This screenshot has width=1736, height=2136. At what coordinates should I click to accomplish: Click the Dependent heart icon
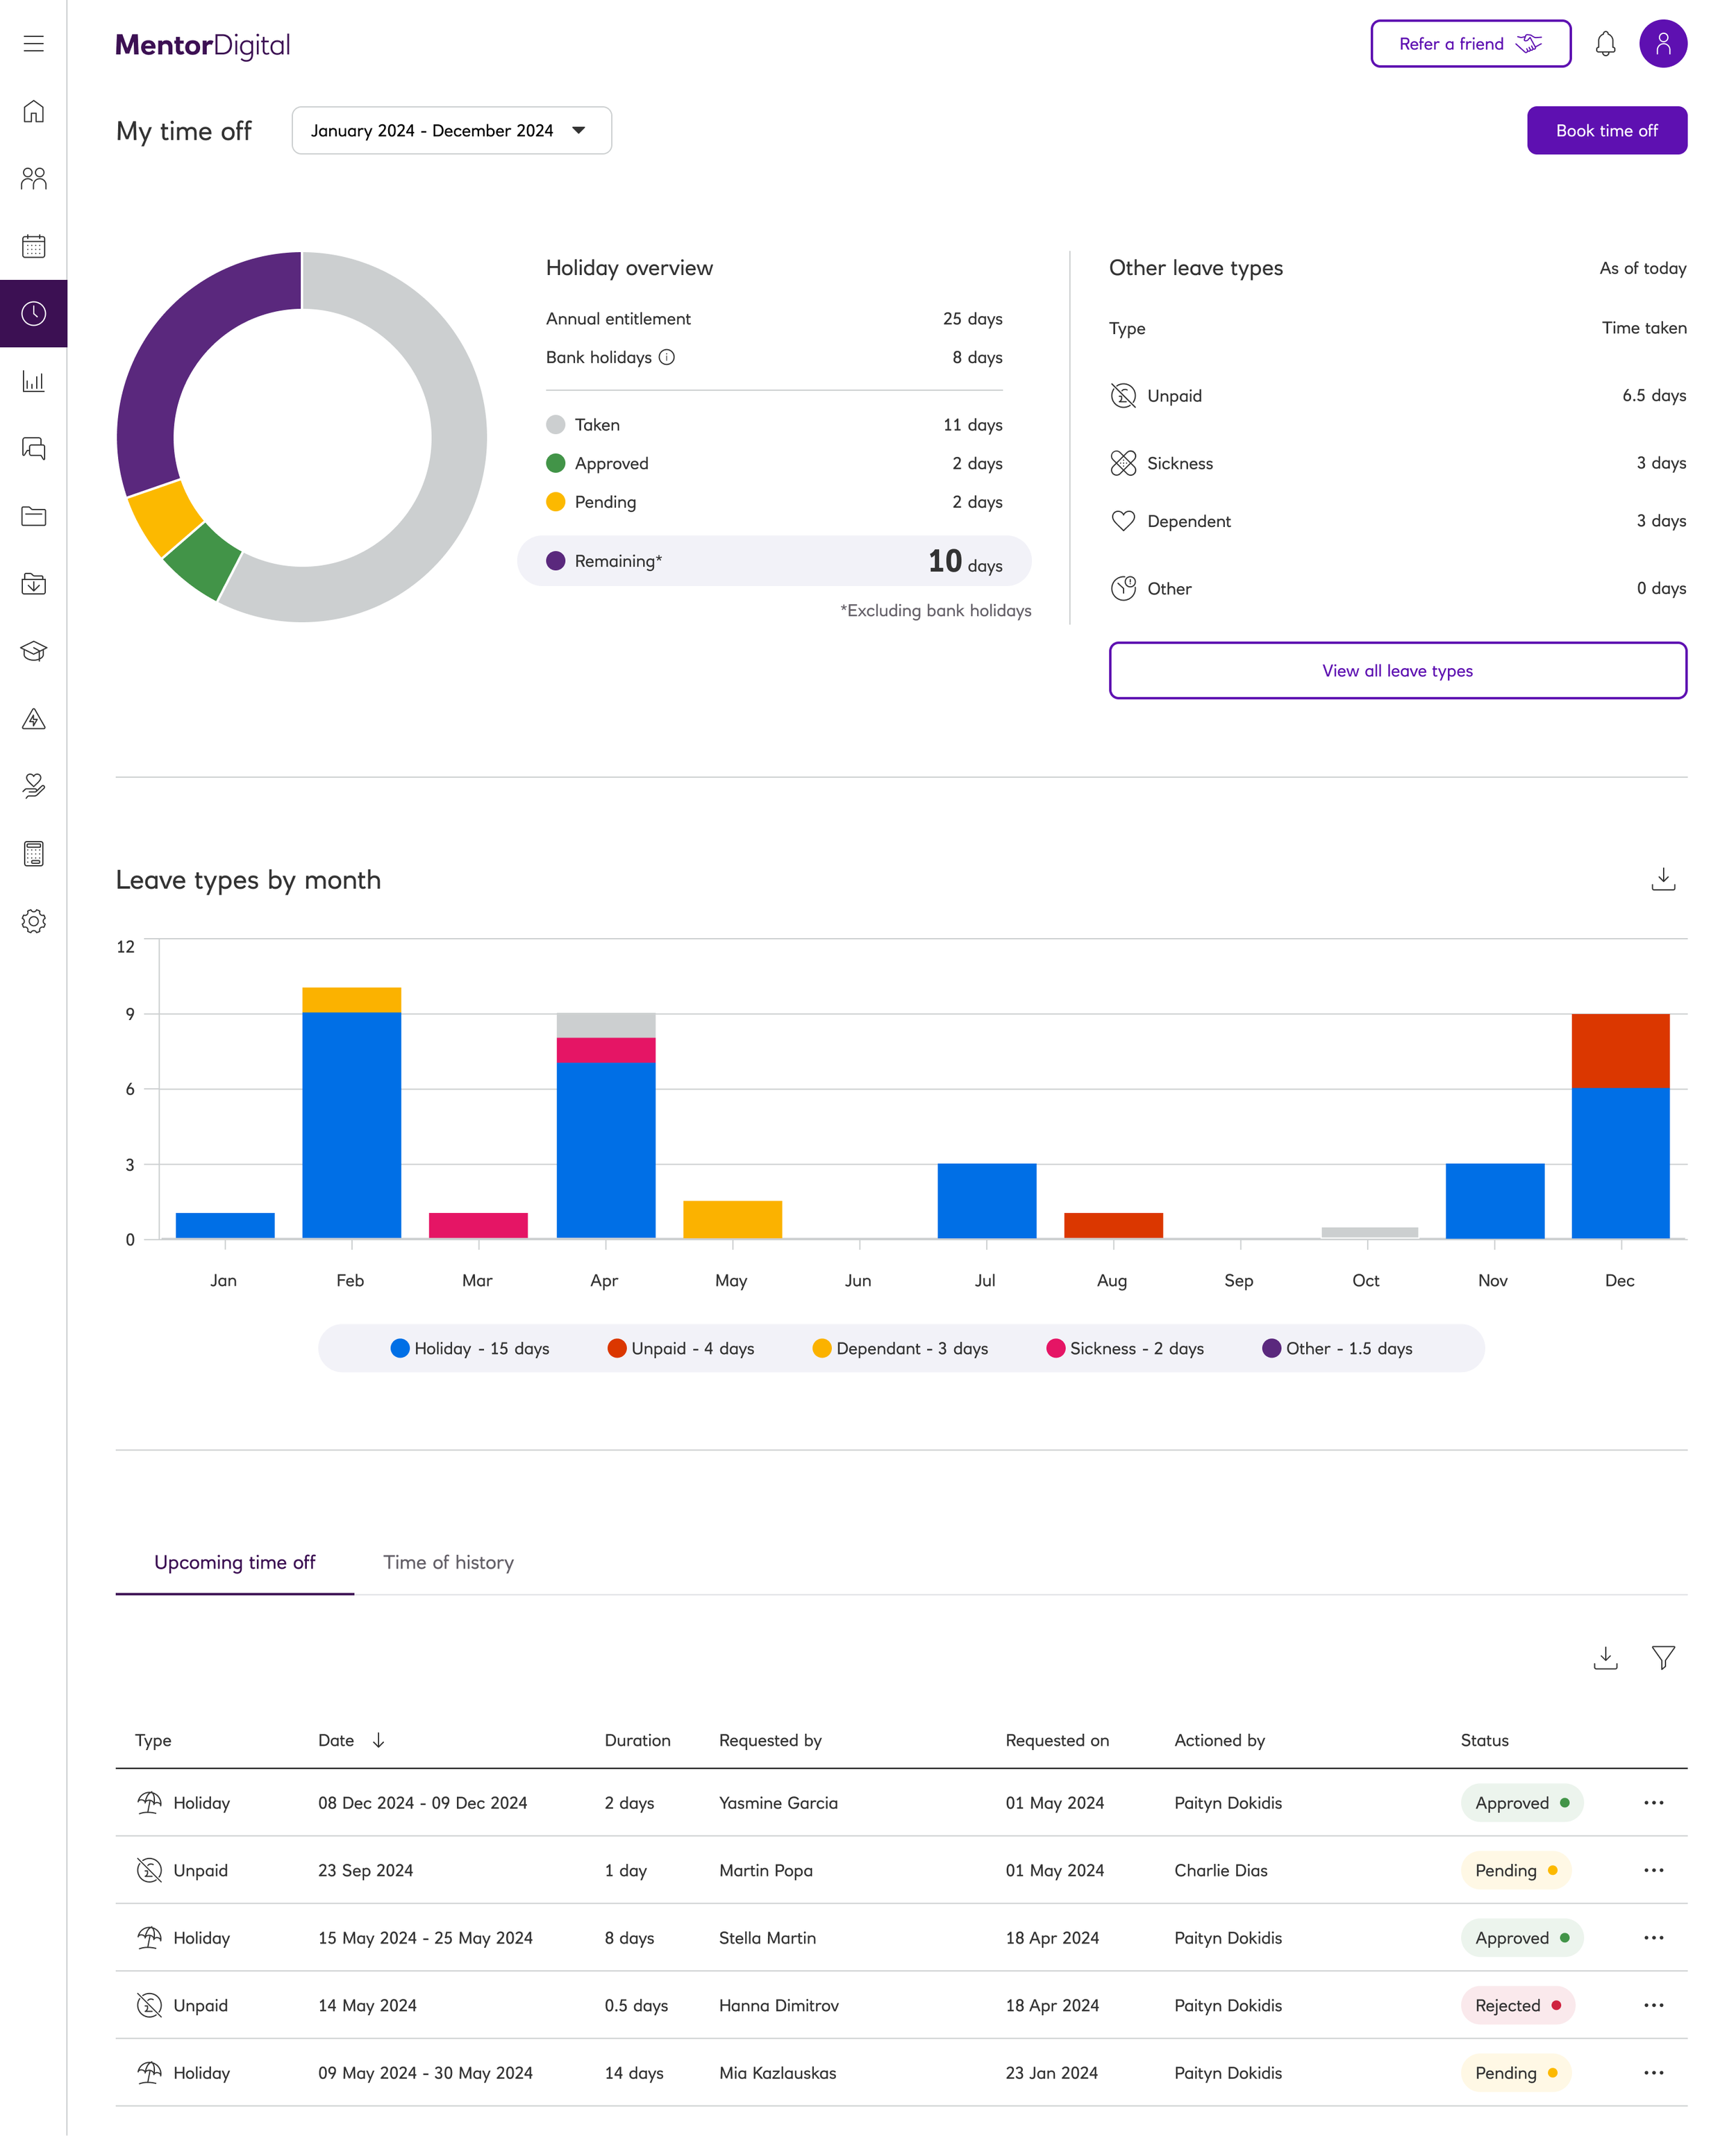click(x=1123, y=521)
